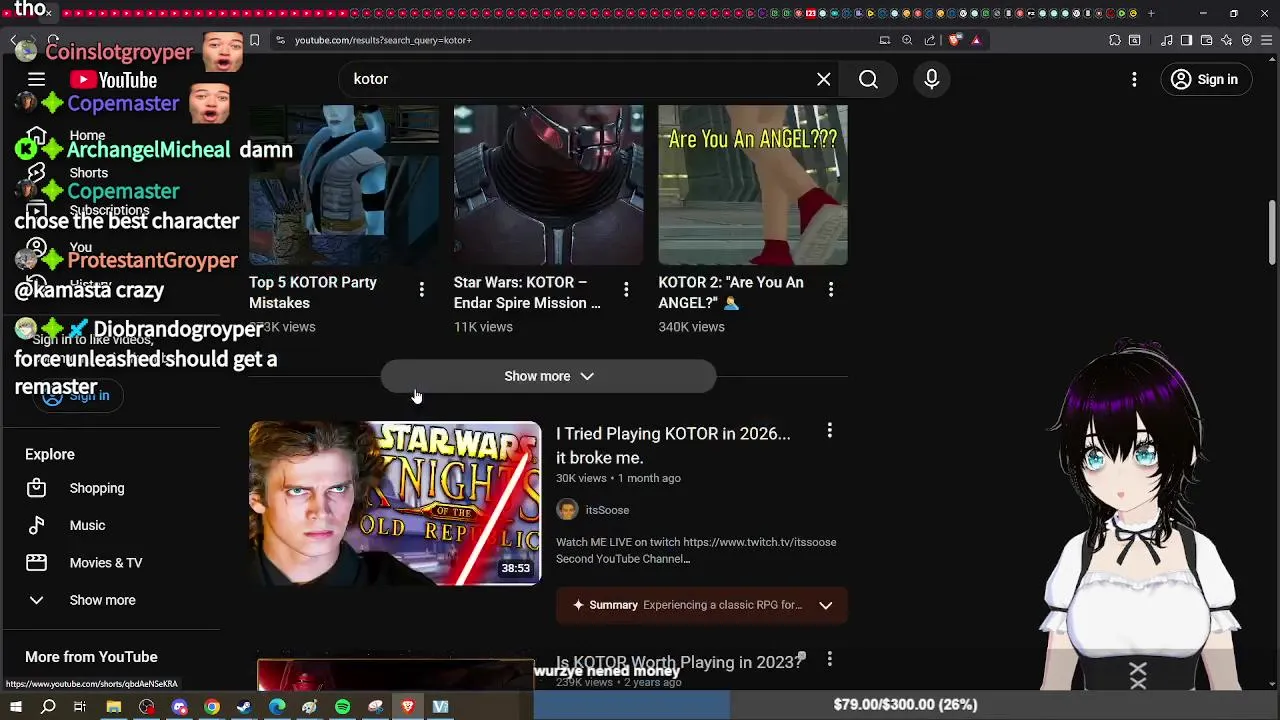Open options for 'Endar Spire Mission' short
Image resolution: width=1280 pixels, height=720 pixels.
626,289
